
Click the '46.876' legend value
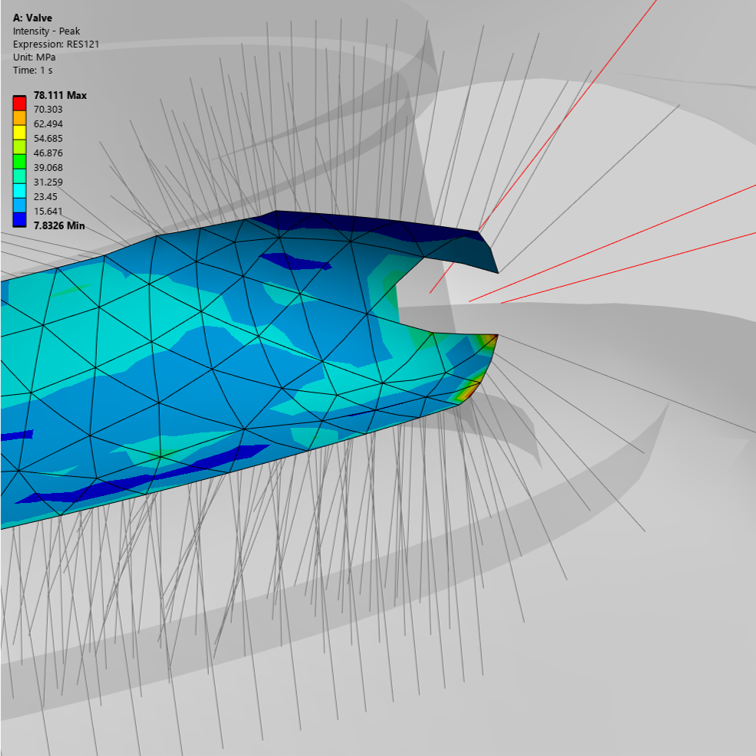pos(48,153)
